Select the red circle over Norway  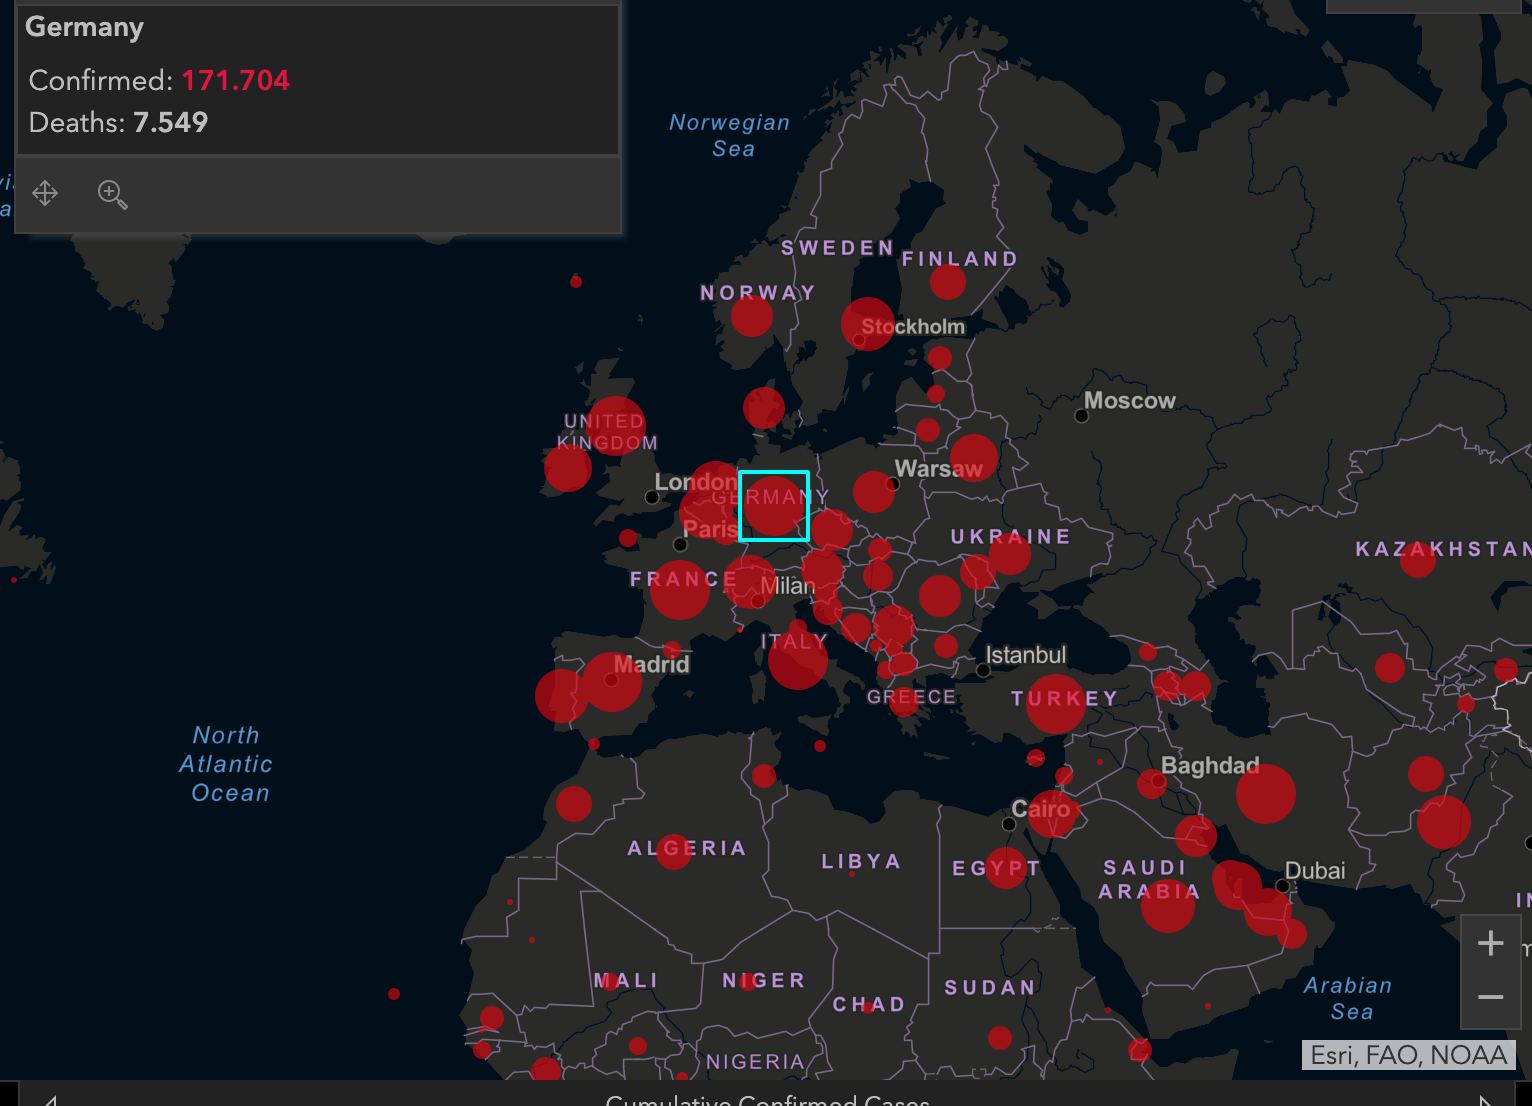click(751, 316)
